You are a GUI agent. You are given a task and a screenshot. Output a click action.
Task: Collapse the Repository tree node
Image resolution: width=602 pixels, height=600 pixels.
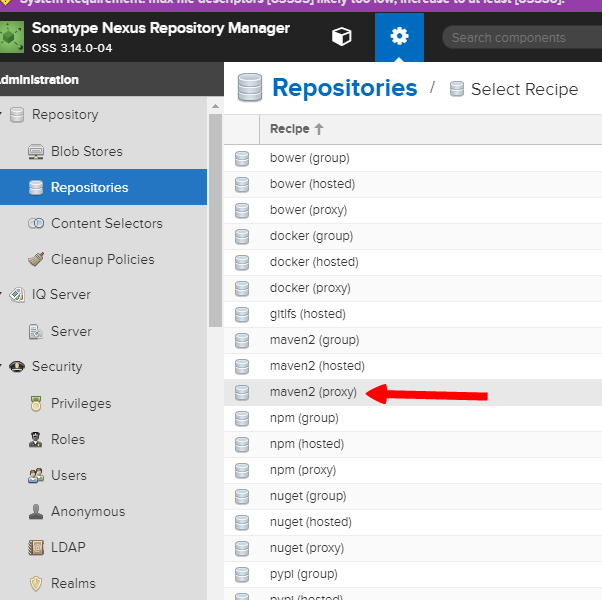[1, 114]
